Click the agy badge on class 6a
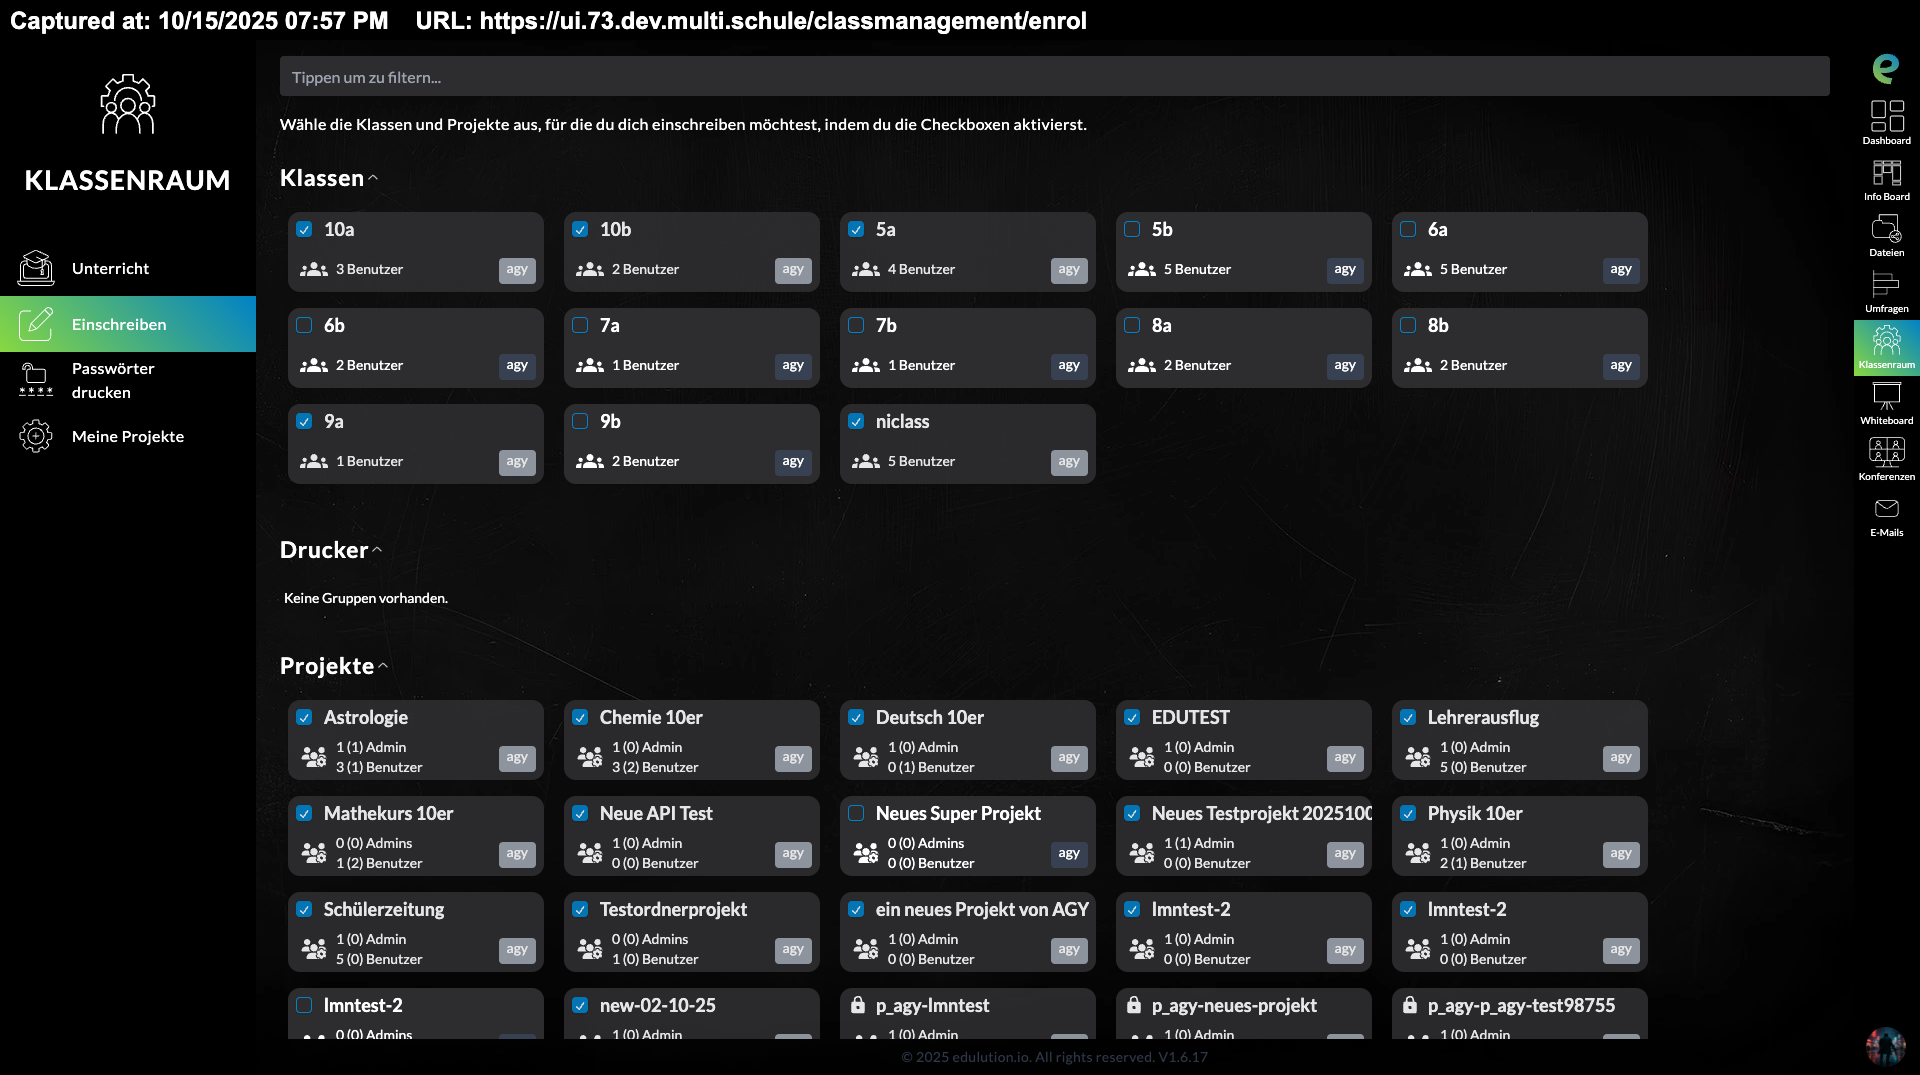1920x1075 pixels. pos(1620,270)
